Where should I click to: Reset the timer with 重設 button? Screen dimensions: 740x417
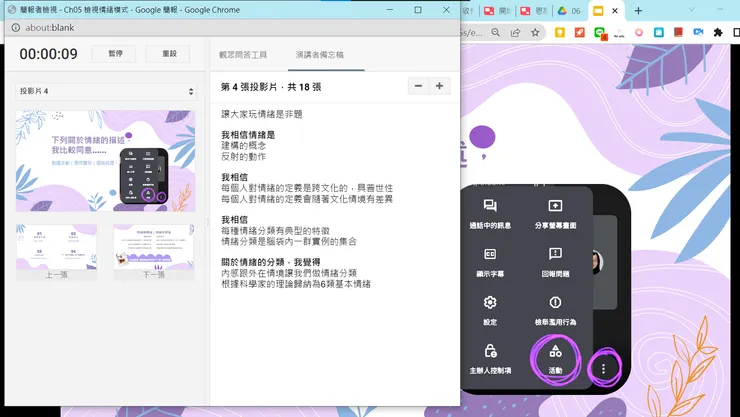(x=169, y=54)
